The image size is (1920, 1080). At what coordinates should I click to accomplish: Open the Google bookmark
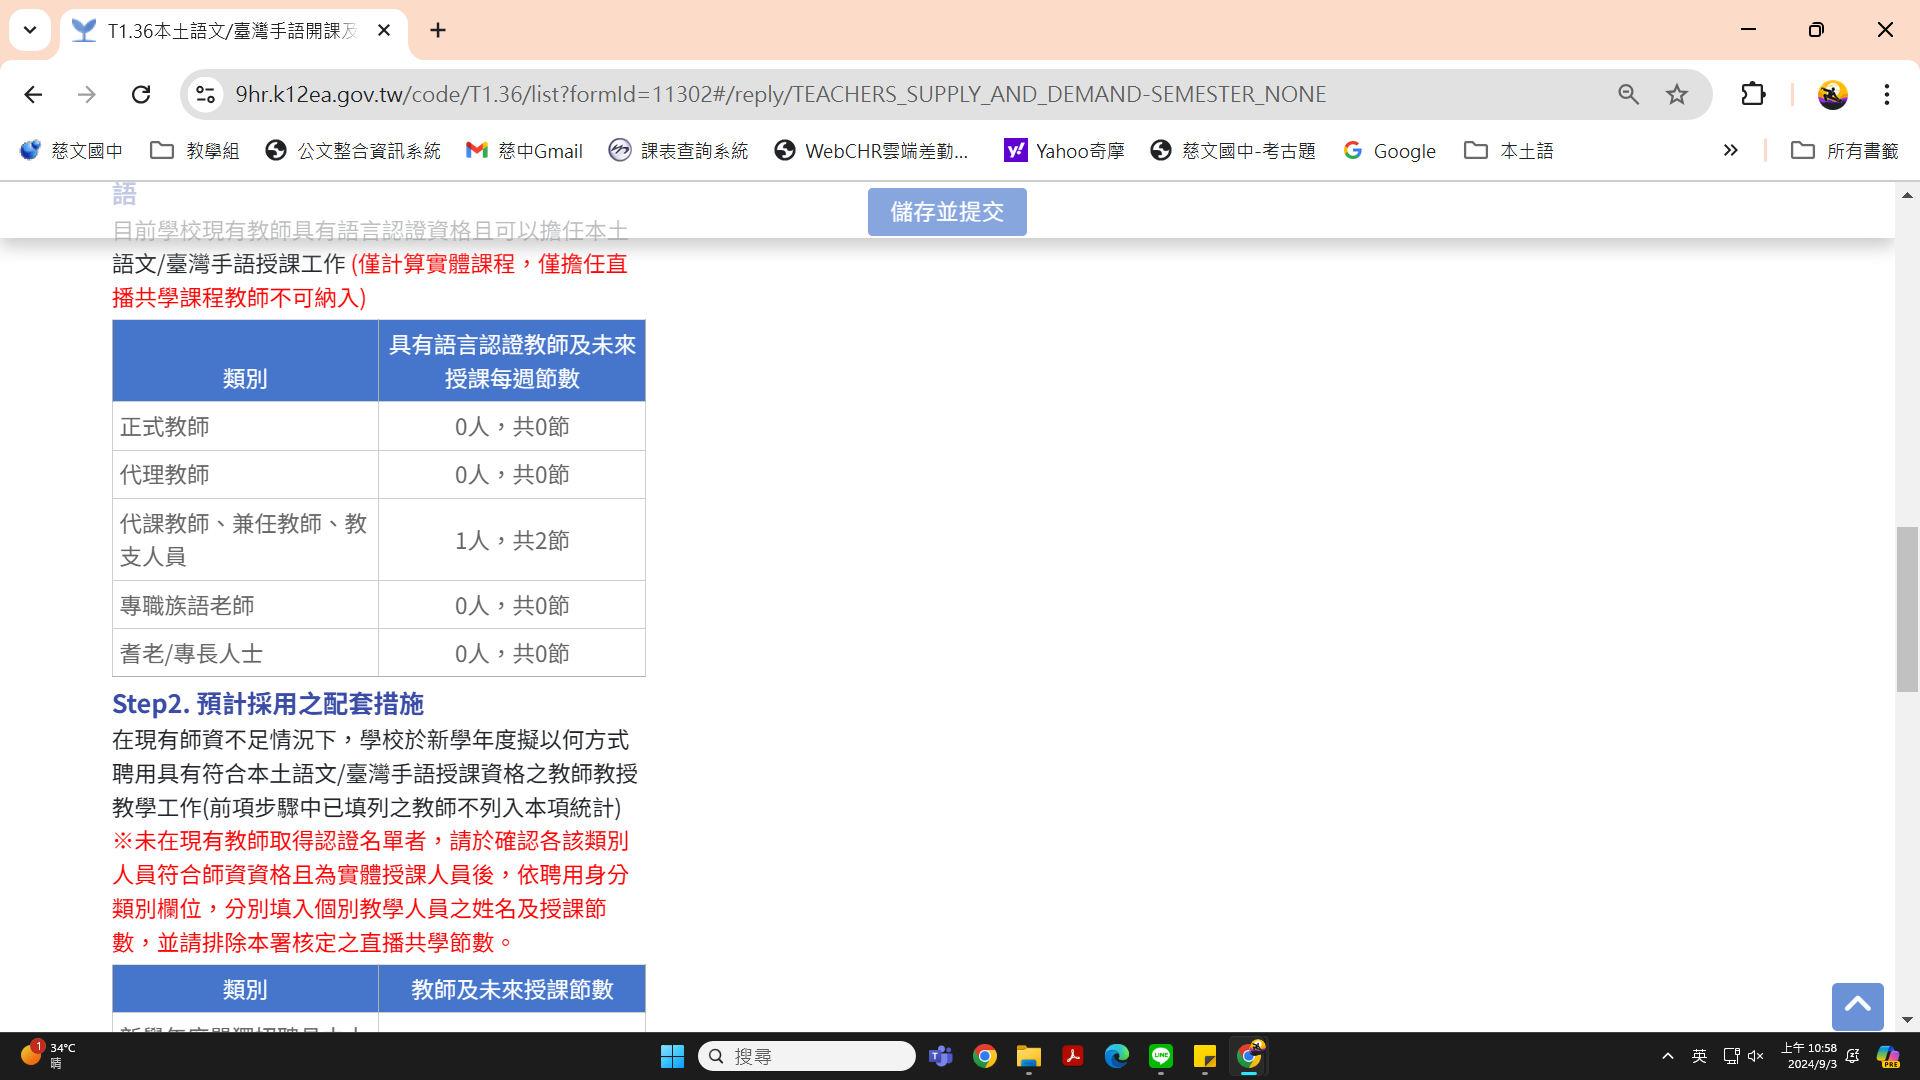1390,150
